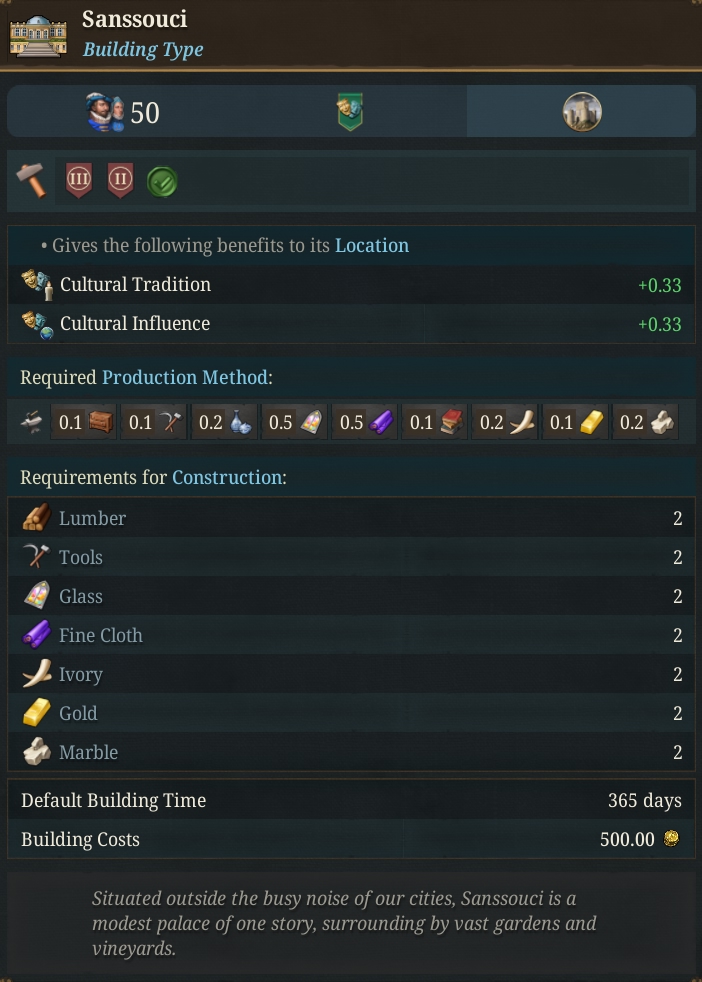
Task: Click the gold coin next to 500.00
Action: point(671,839)
